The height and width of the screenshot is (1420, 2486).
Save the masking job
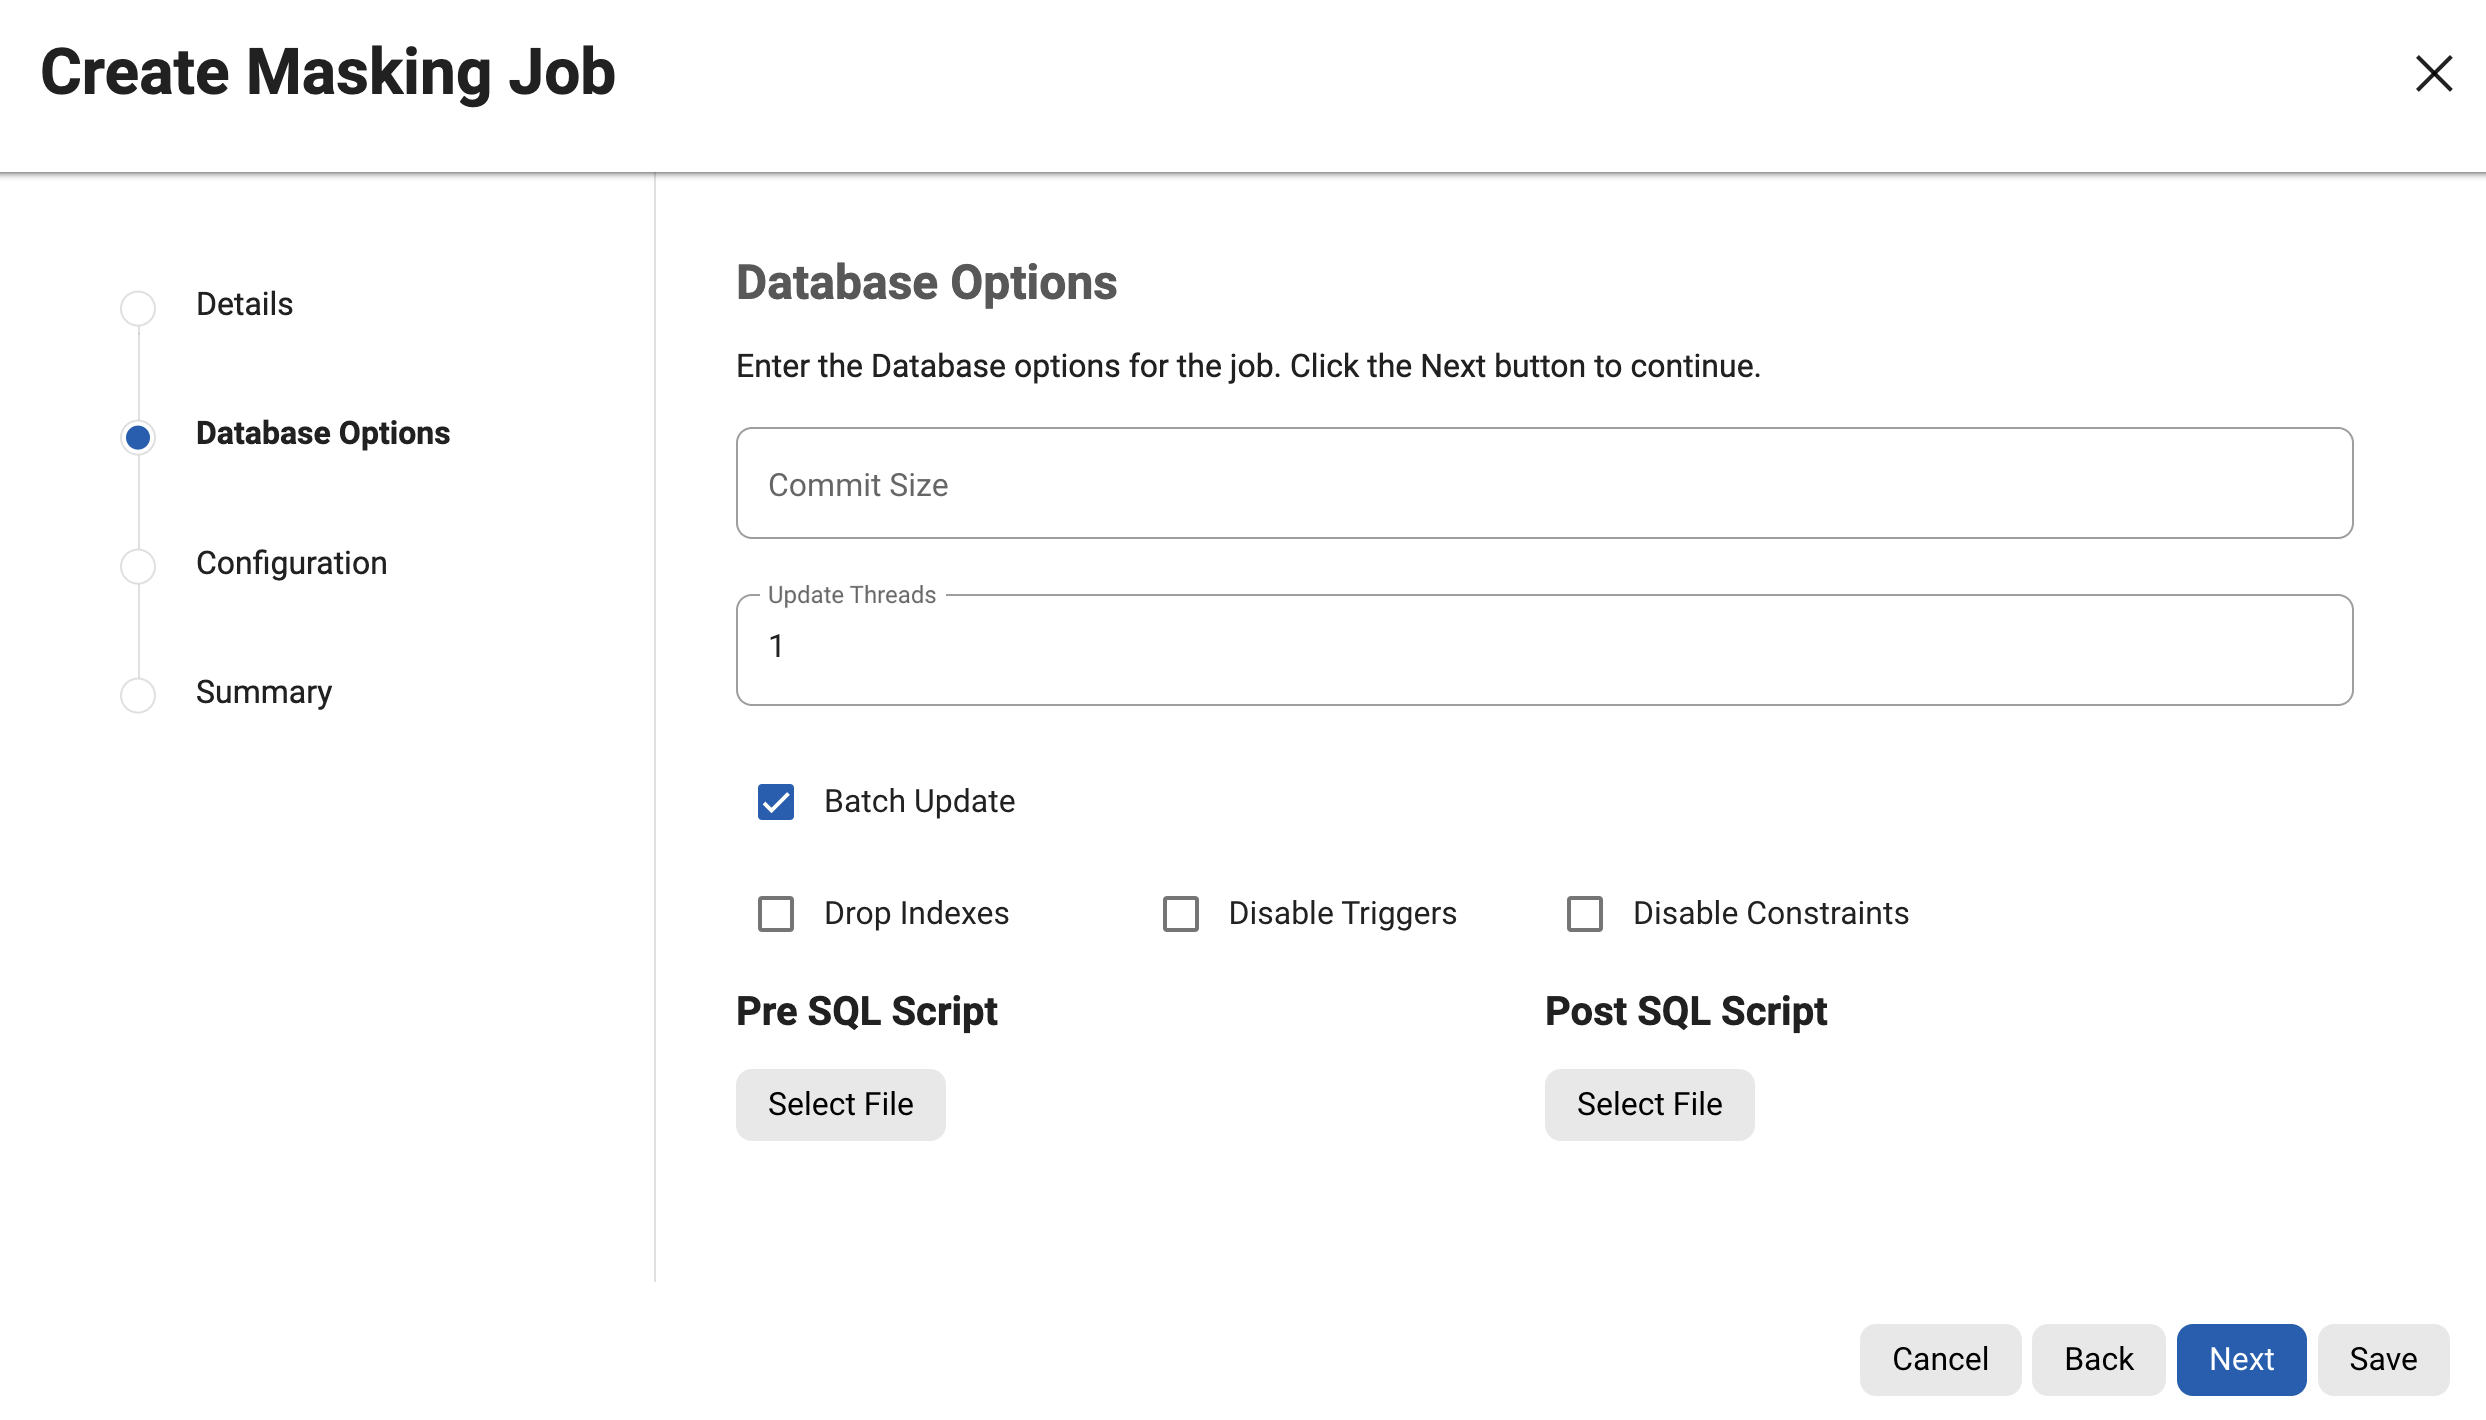pyautogui.click(x=2382, y=1359)
